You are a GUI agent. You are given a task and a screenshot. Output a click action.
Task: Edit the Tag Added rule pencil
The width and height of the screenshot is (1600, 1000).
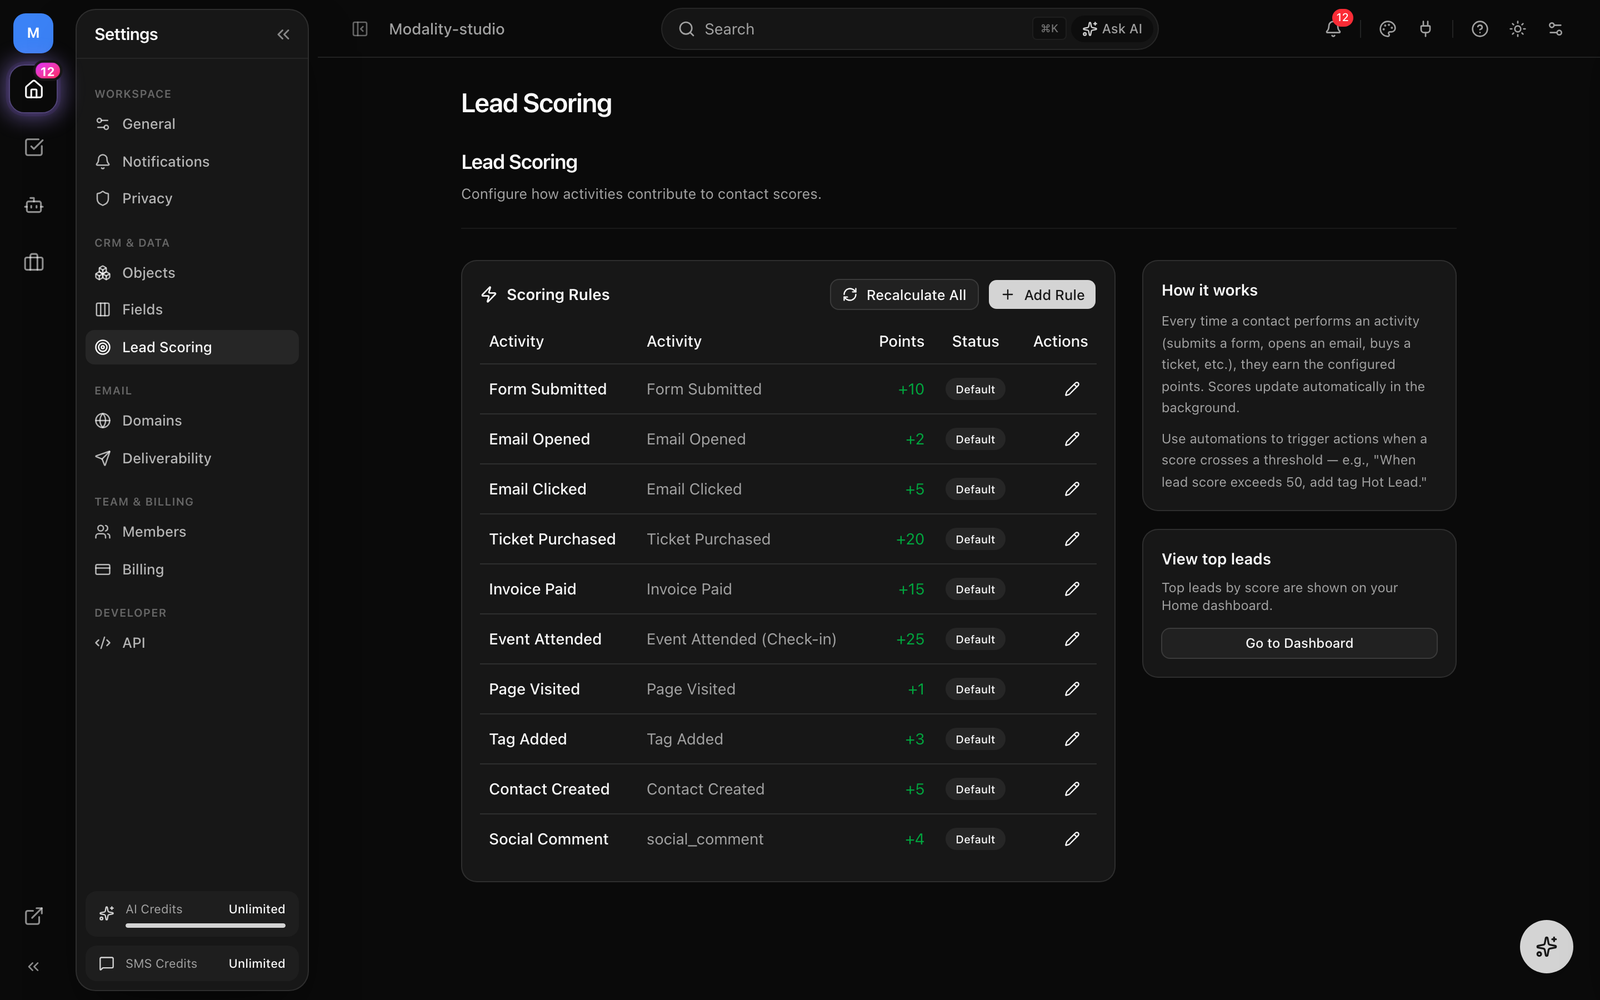point(1072,739)
